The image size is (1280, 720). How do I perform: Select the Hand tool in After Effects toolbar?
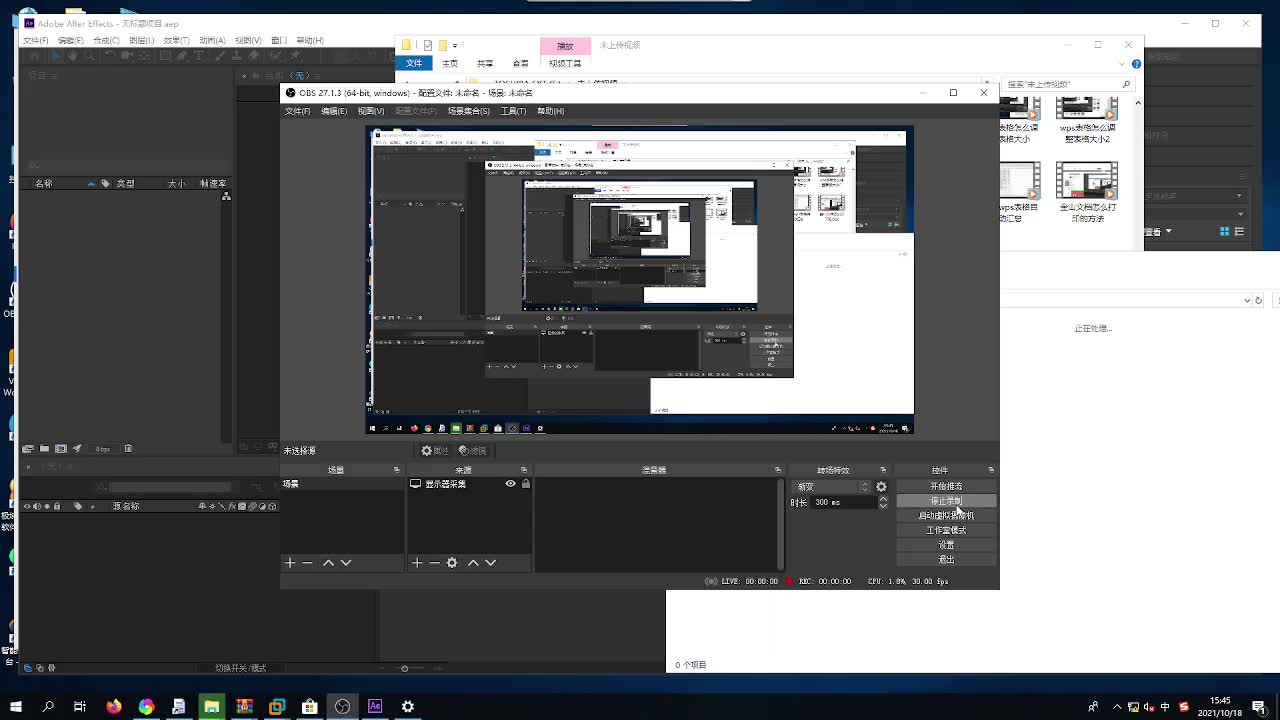(x=72, y=55)
